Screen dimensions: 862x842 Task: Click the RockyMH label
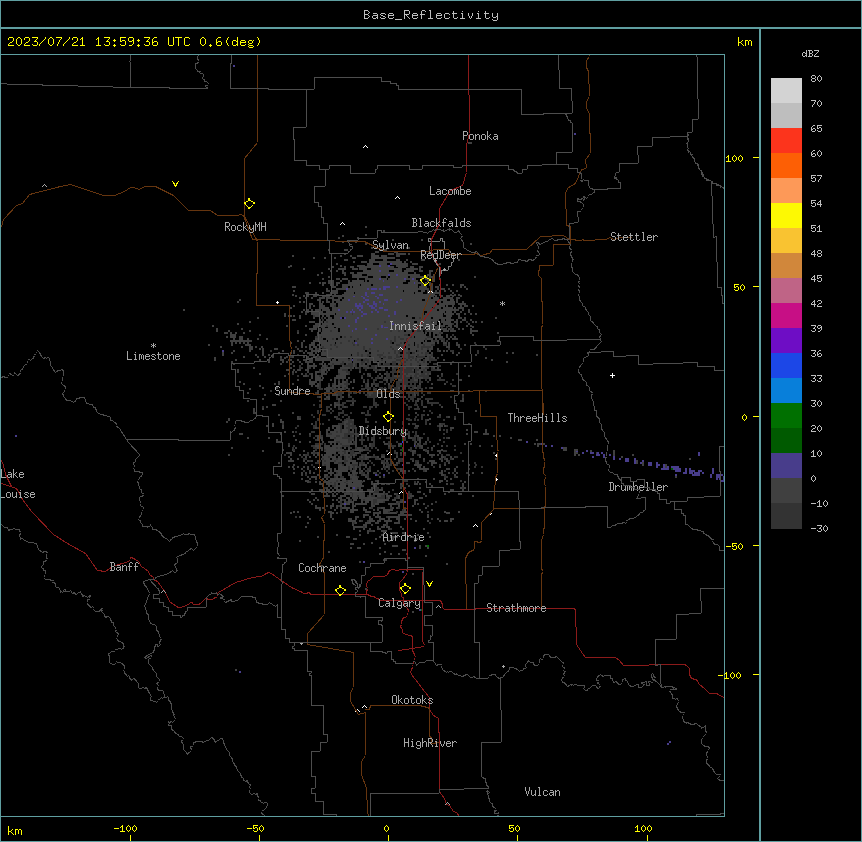pyautogui.click(x=245, y=227)
